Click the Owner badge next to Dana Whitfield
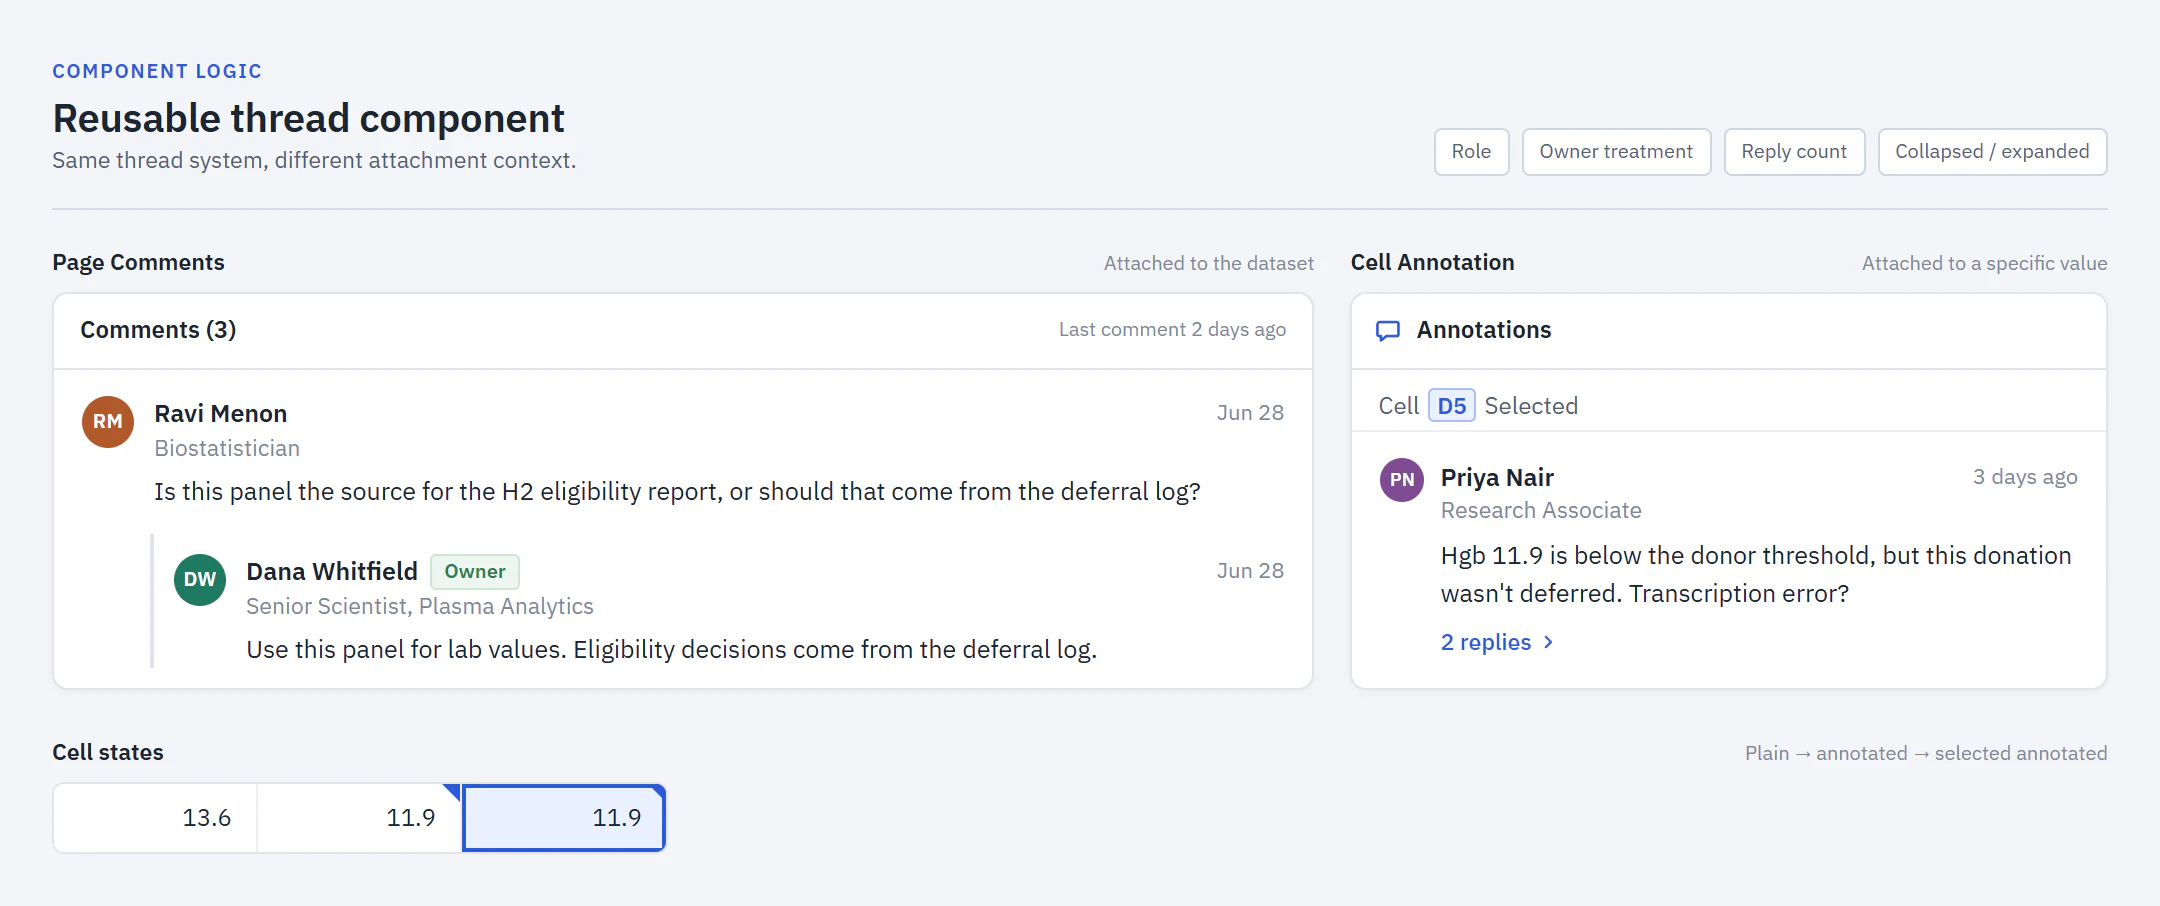This screenshot has width=2160, height=906. click(475, 572)
